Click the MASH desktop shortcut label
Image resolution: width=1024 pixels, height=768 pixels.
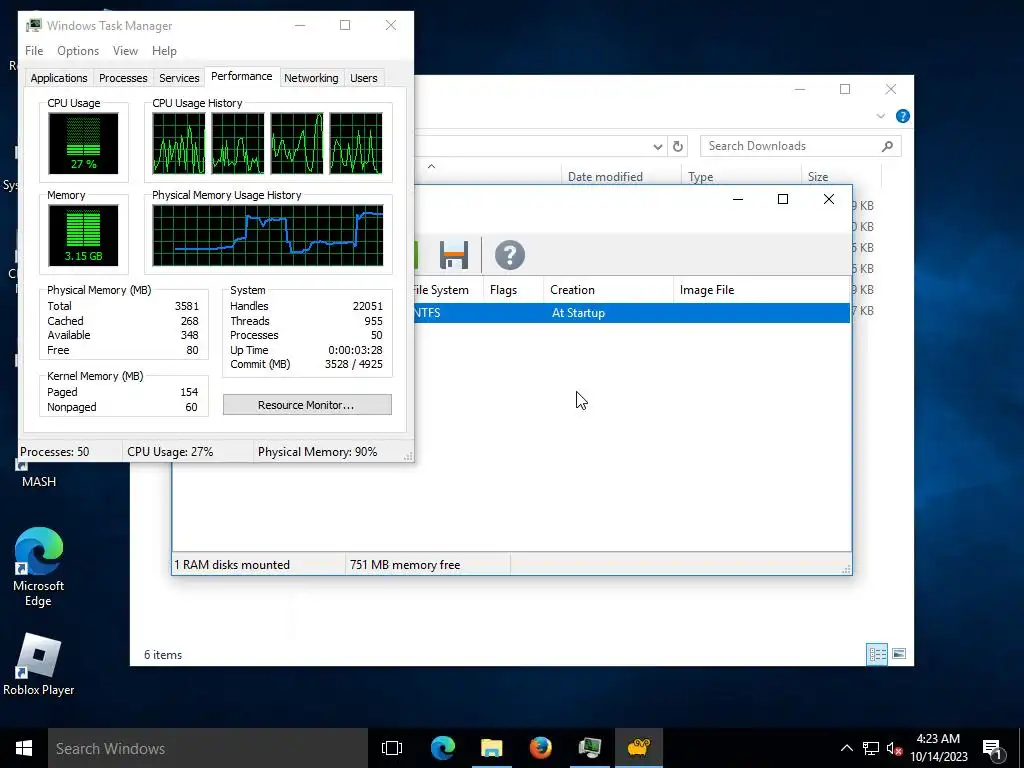(x=39, y=481)
